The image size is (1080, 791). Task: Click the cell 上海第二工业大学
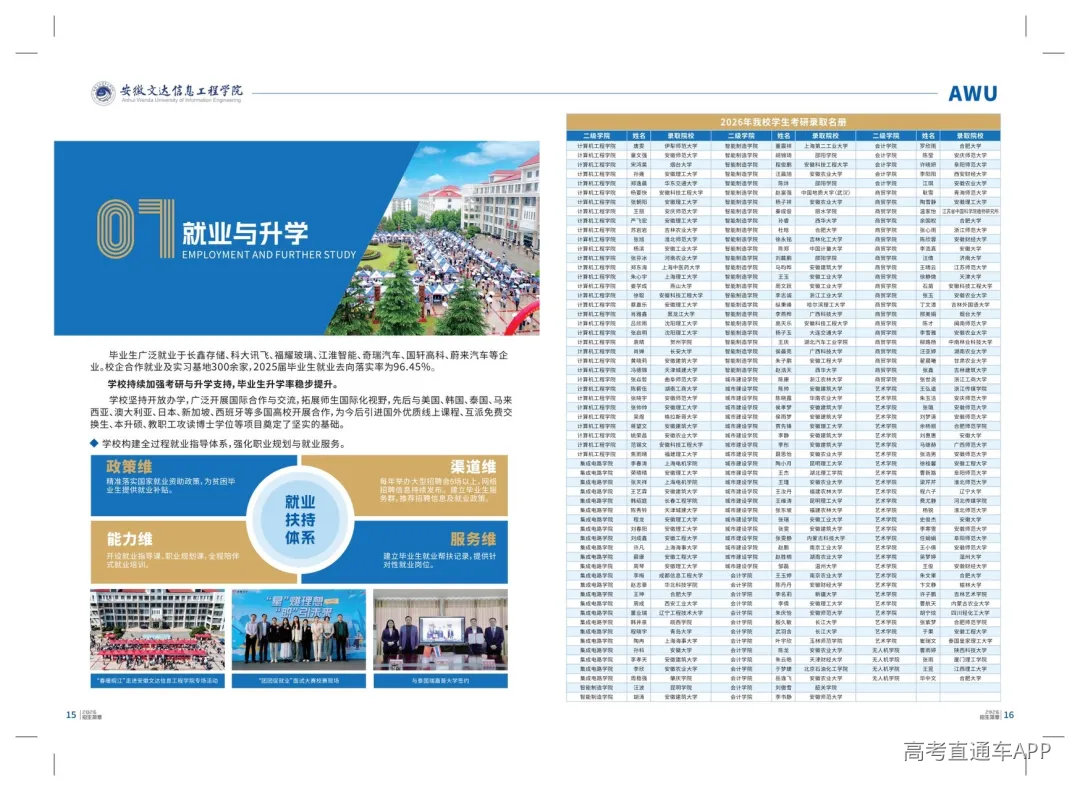click(x=825, y=146)
